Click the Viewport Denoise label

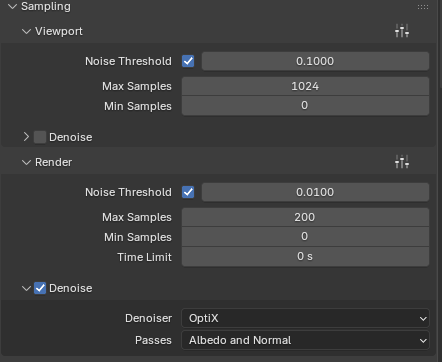[x=70, y=137]
